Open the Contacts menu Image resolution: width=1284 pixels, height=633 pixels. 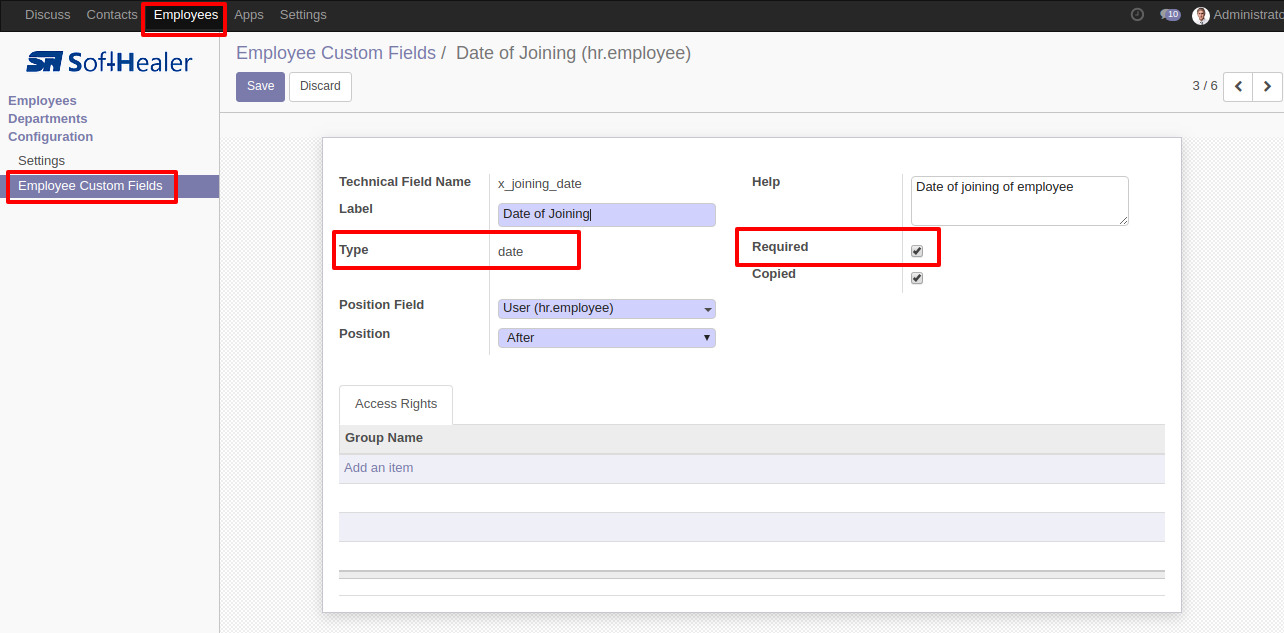[x=112, y=15]
